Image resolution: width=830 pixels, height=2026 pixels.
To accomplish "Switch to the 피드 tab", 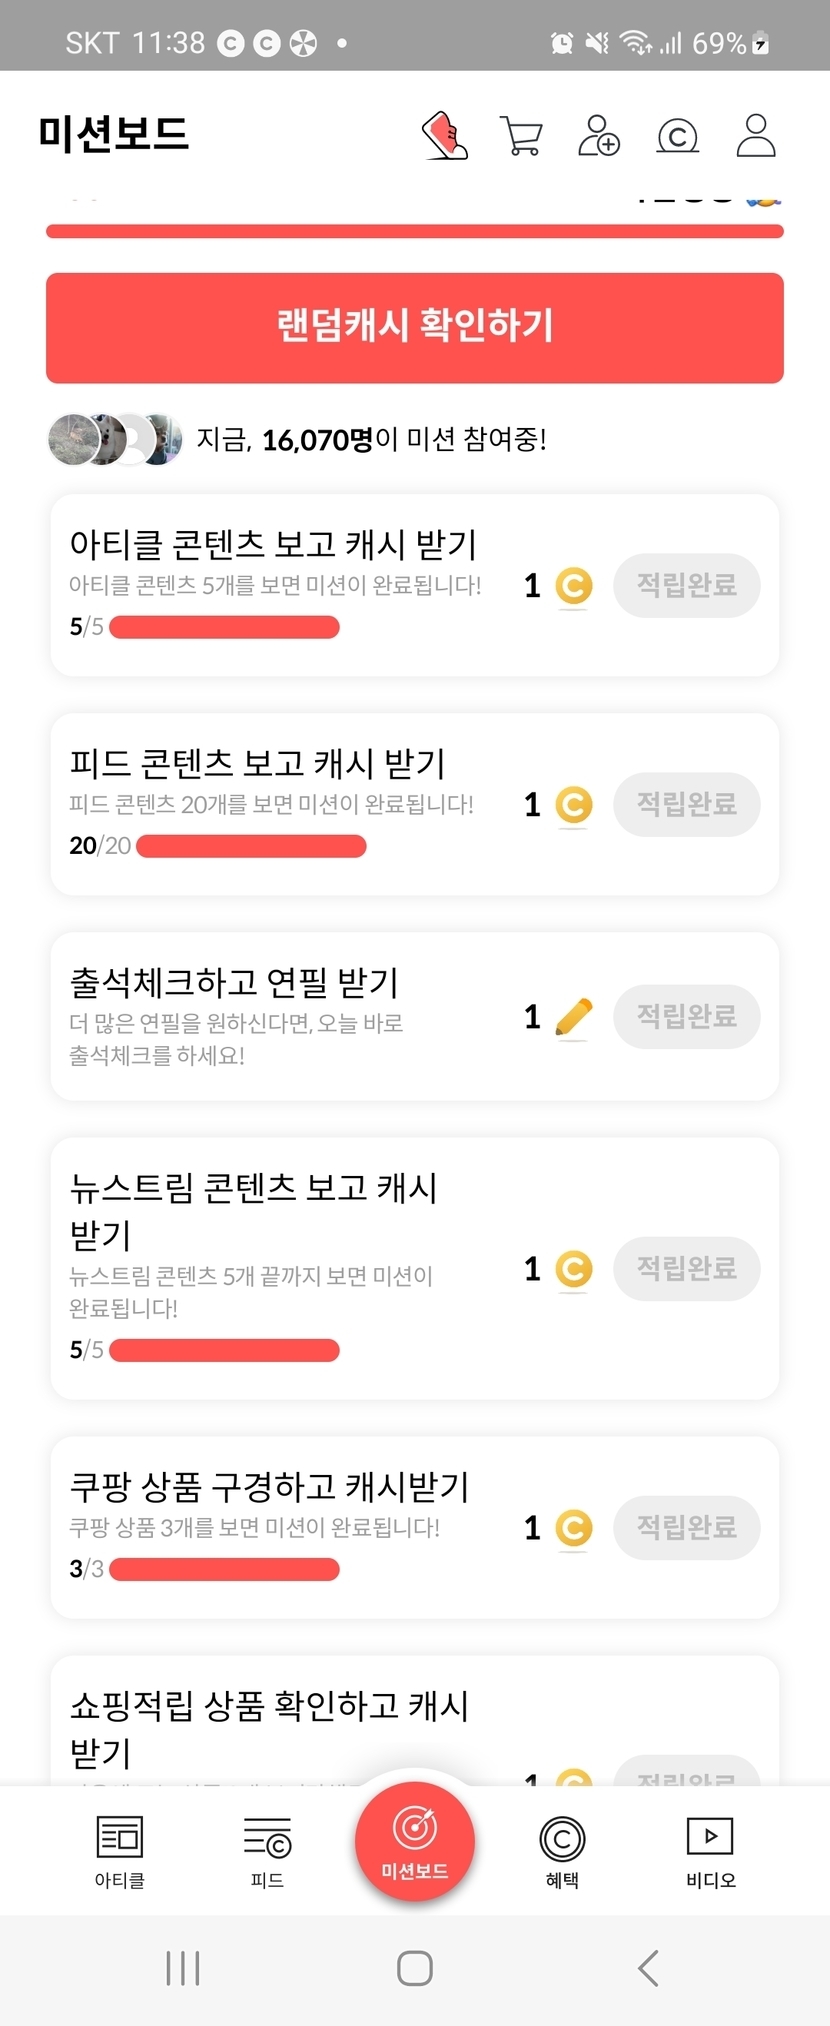I will pos(267,1850).
